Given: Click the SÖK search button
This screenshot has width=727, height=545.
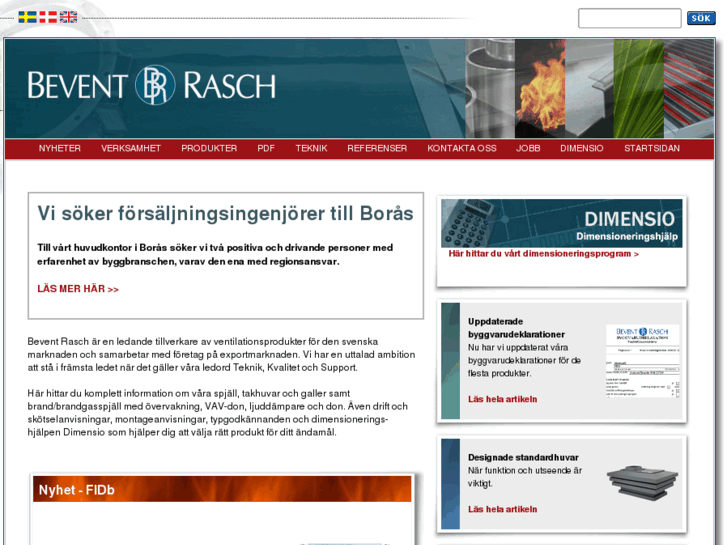Looking at the screenshot, I should (701, 18).
